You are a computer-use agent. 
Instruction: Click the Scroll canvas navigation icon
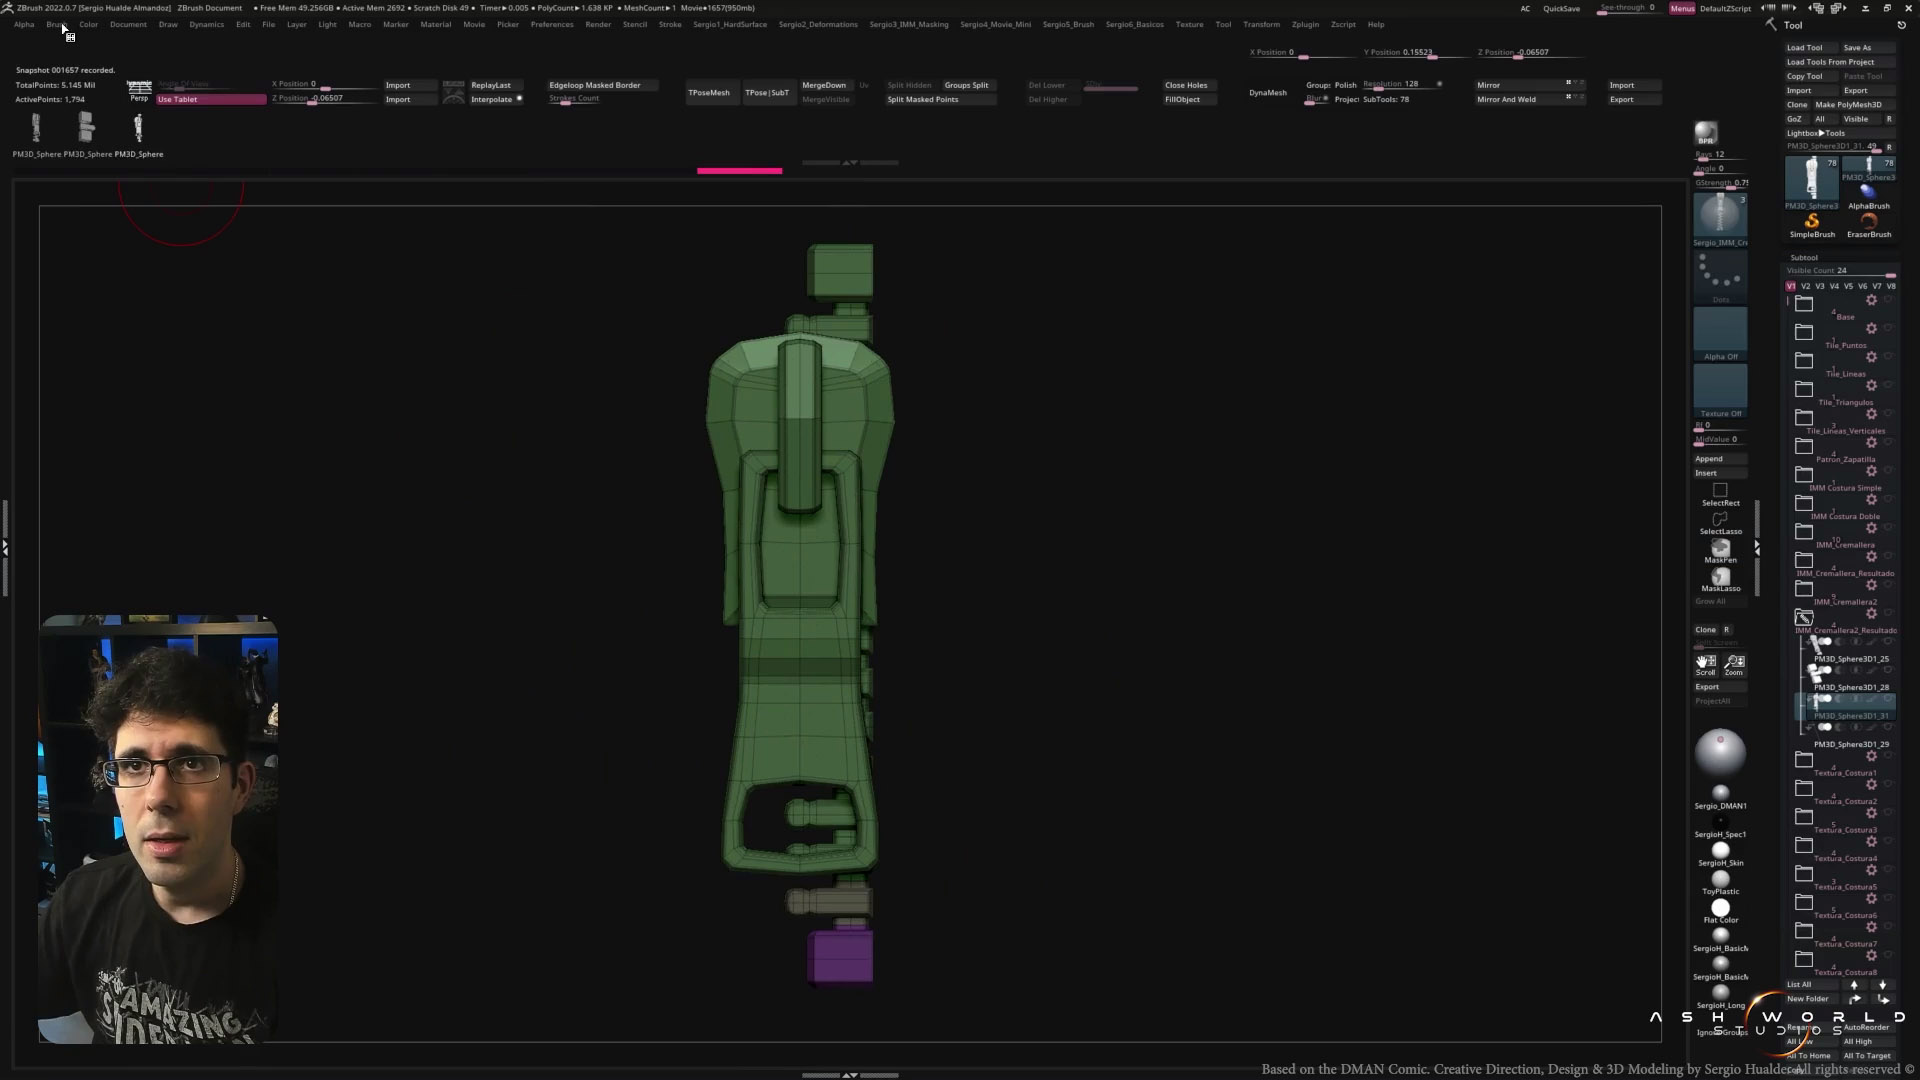click(x=1706, y=663)
